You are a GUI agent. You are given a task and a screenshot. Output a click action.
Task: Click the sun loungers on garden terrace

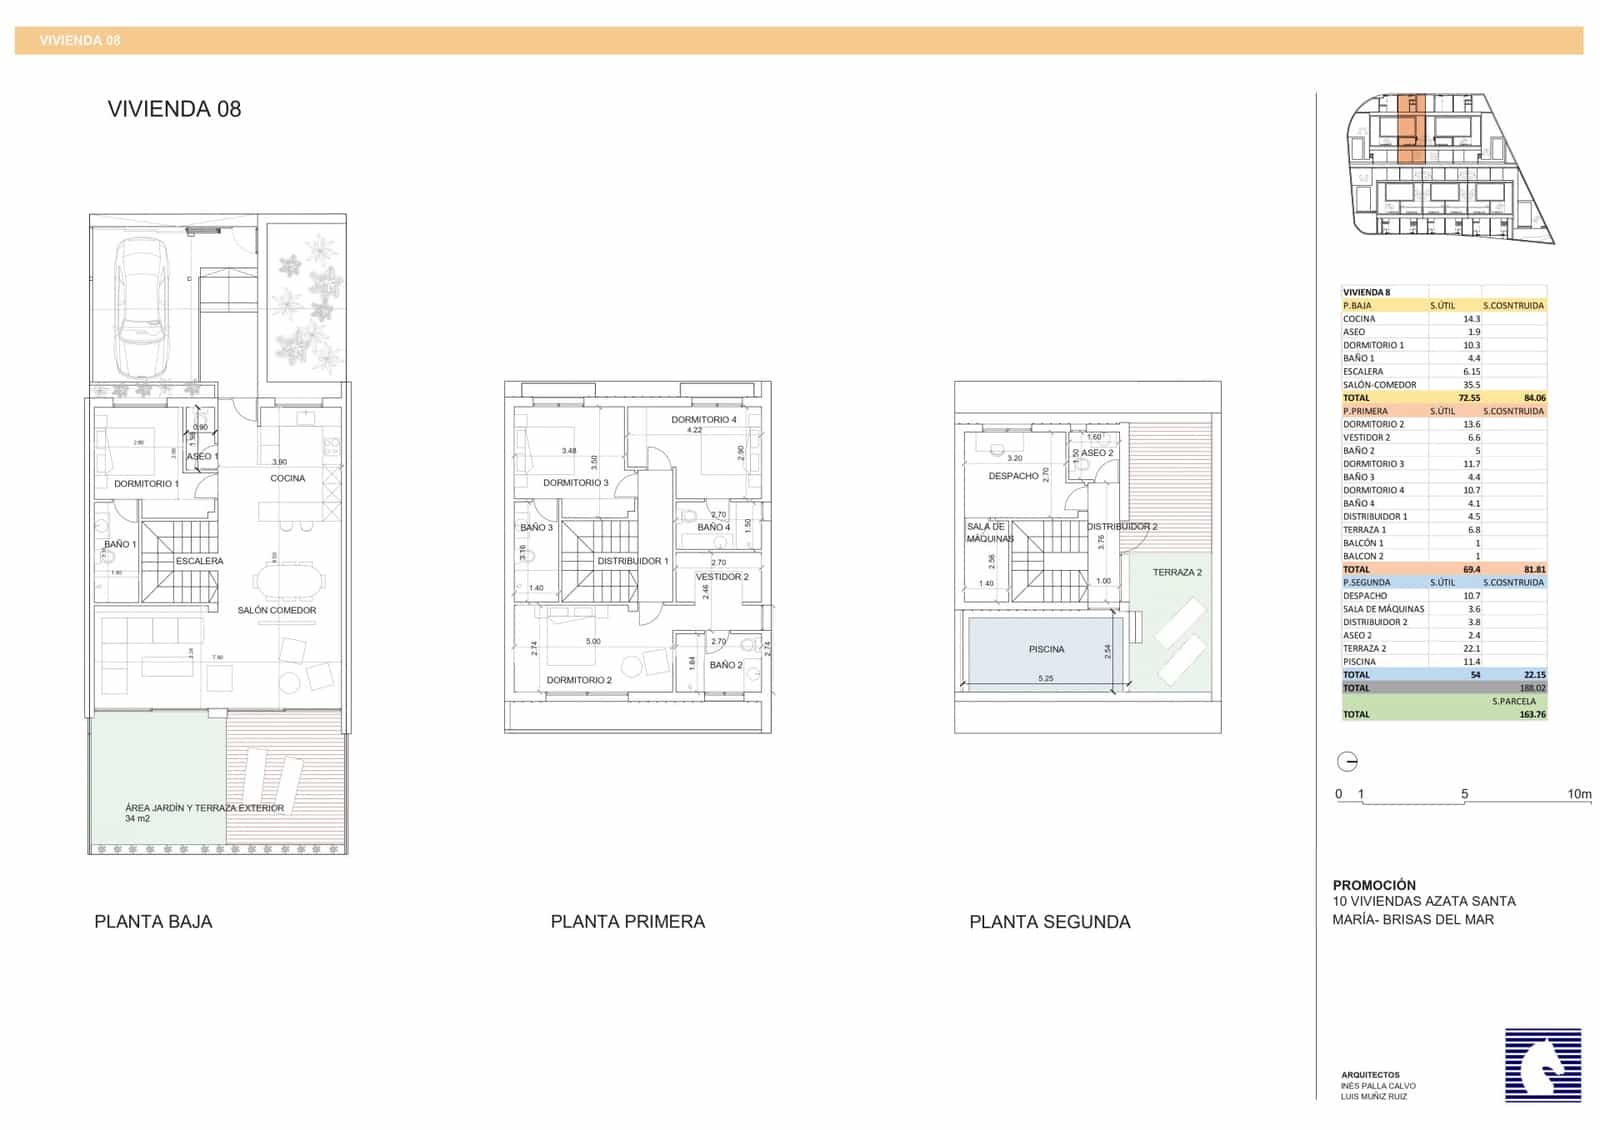pos(272,779)
